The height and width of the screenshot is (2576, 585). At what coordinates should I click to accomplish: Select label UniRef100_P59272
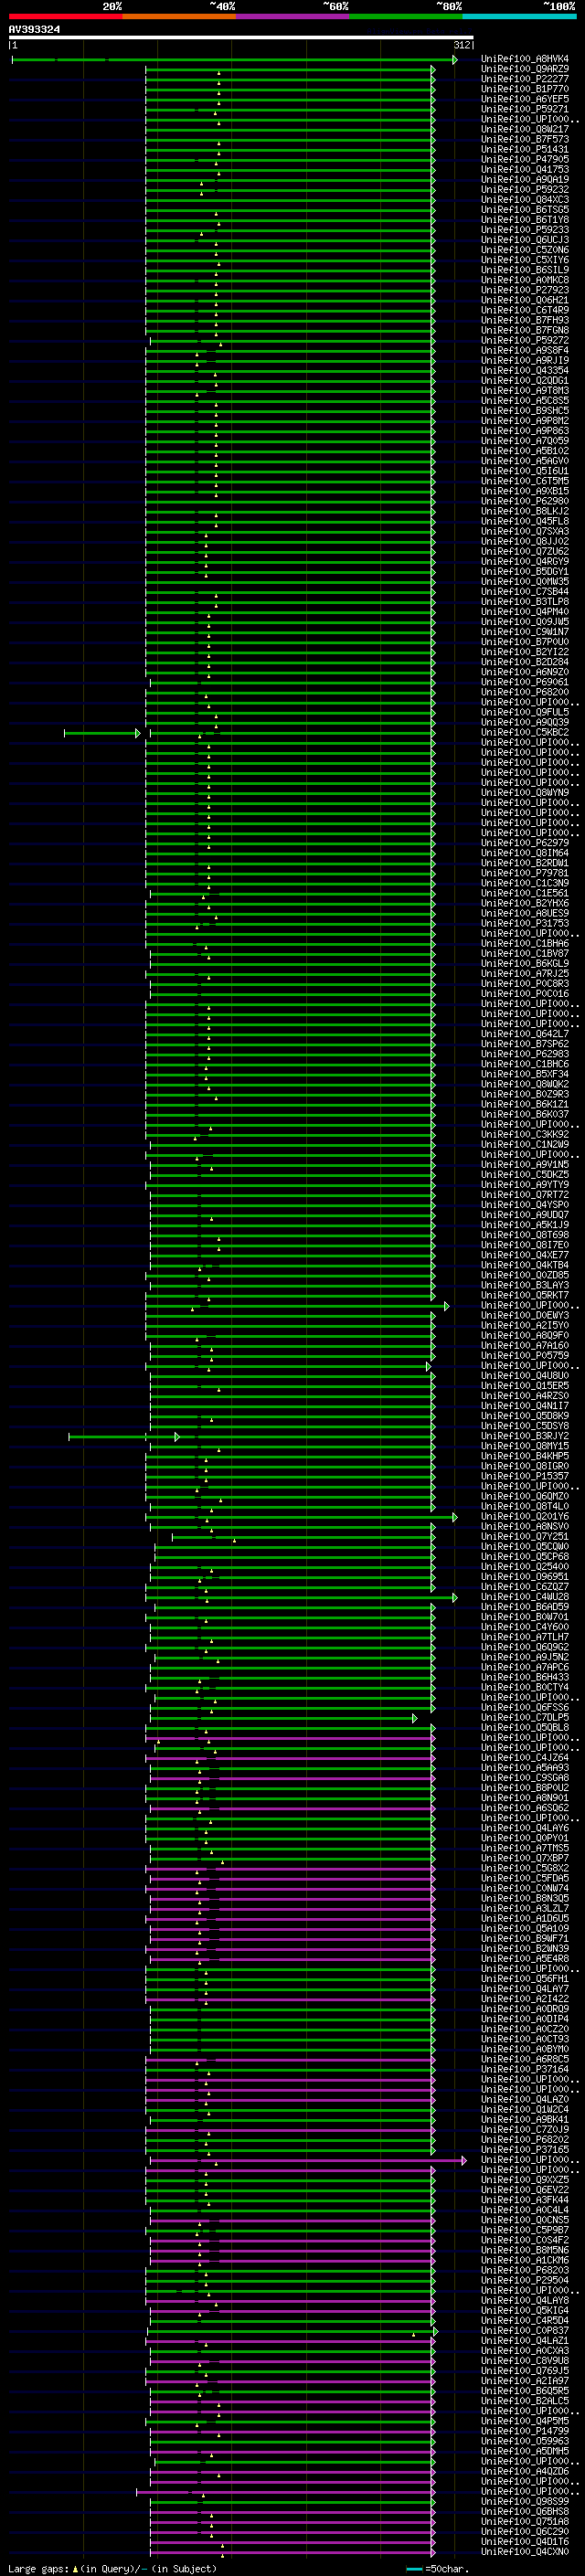[x=525, y=340]
